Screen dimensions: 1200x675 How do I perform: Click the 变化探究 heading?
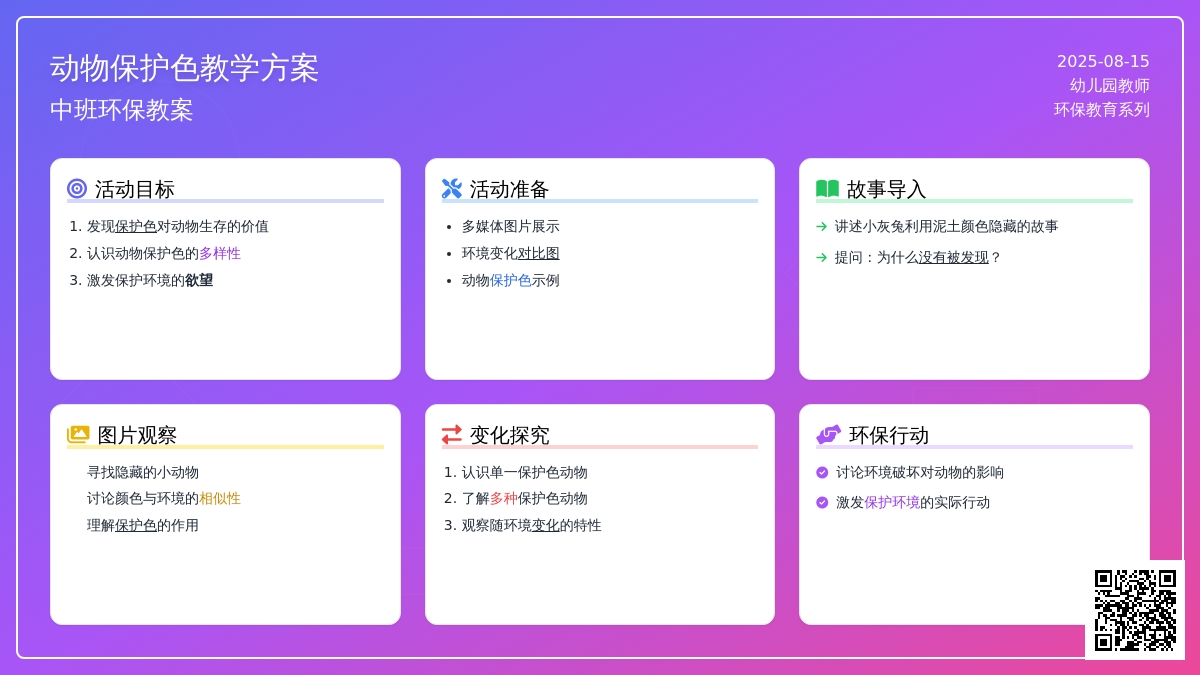pos(510,435)
